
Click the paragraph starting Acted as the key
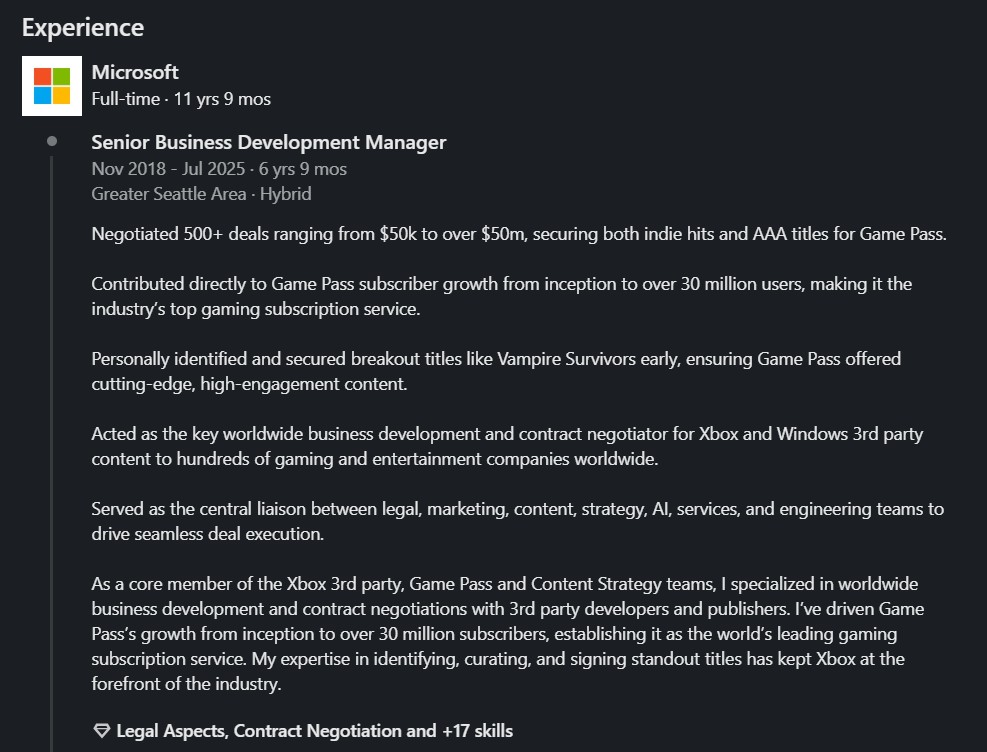(x=507, y=446)
